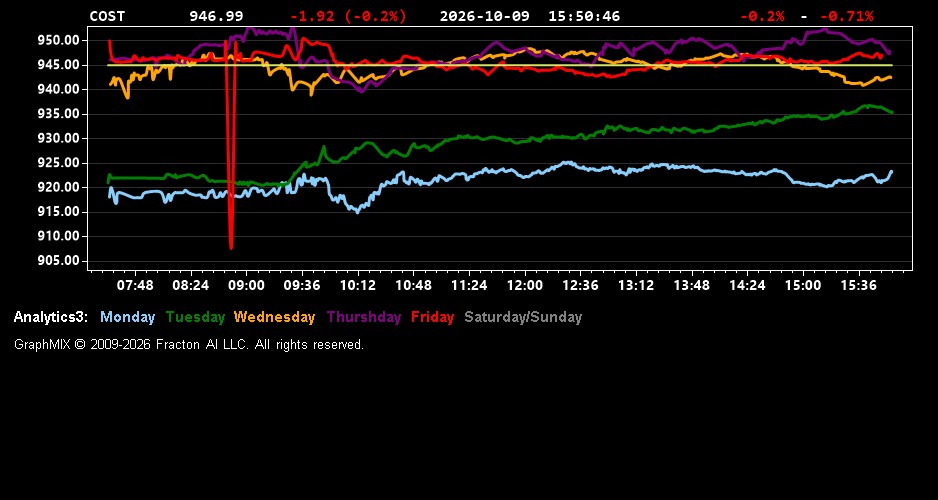
Task: Click the 10:12 time axis label
Action: tap(358, 285)
